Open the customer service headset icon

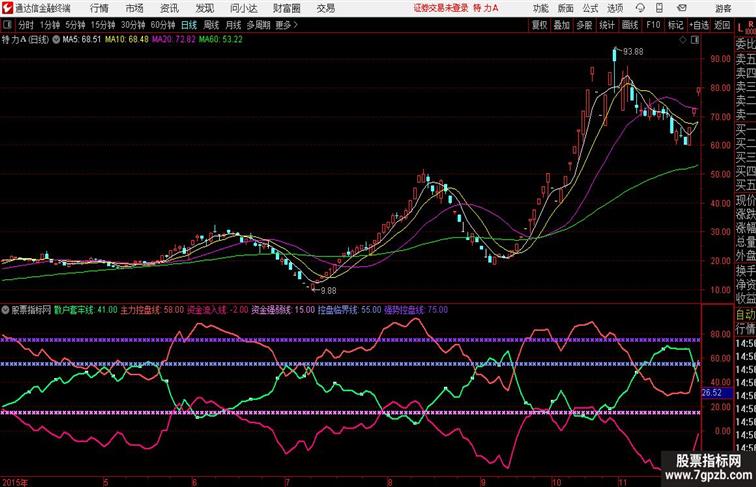click(x=640, y=8)
